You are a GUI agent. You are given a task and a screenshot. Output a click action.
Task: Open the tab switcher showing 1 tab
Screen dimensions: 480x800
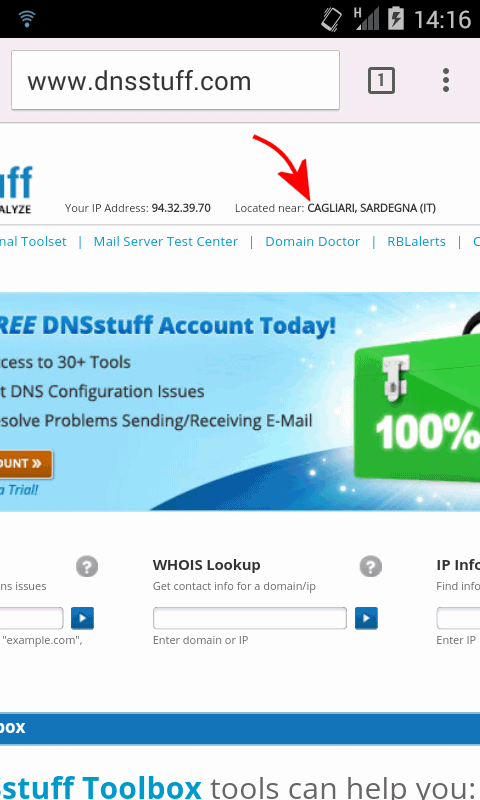point(381,81)
